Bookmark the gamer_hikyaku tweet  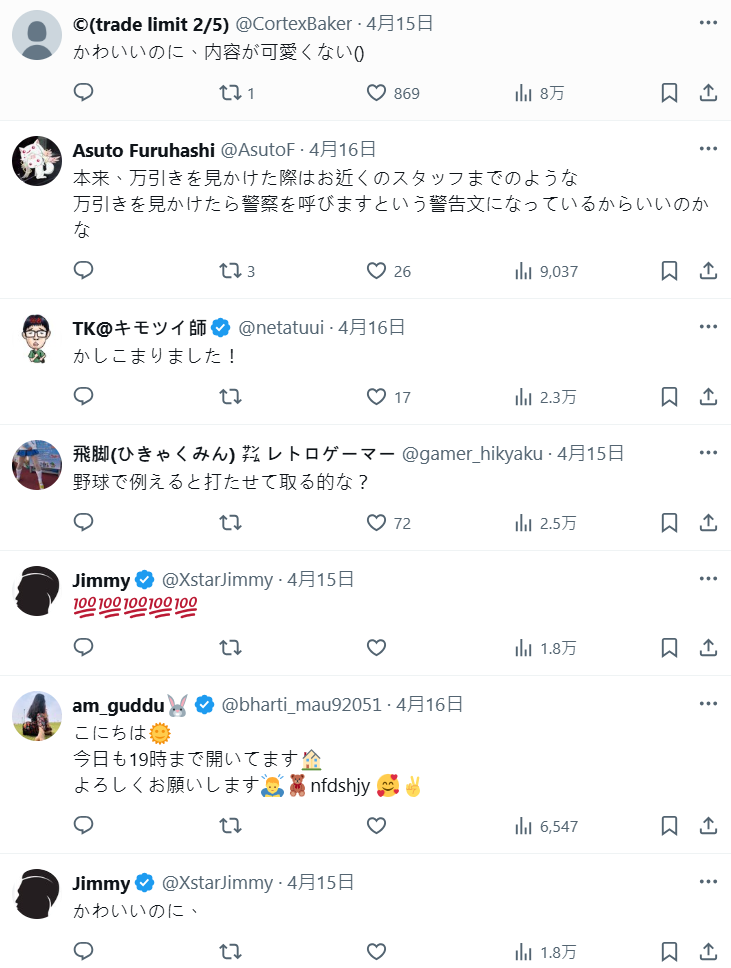[x=669, y=523]
